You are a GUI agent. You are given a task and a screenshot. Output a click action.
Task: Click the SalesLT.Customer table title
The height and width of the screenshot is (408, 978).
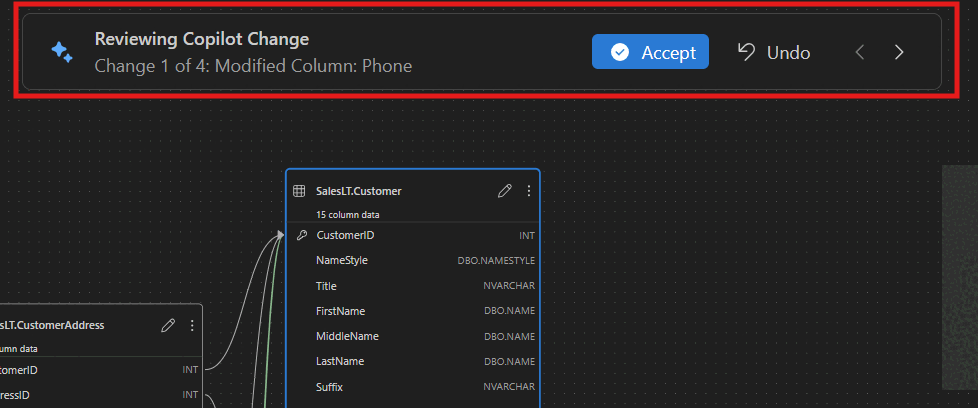coord(359,190)
